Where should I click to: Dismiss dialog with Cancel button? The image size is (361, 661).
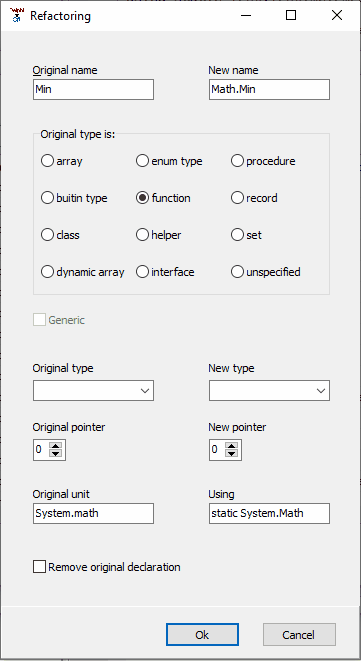tap(299, 635)
